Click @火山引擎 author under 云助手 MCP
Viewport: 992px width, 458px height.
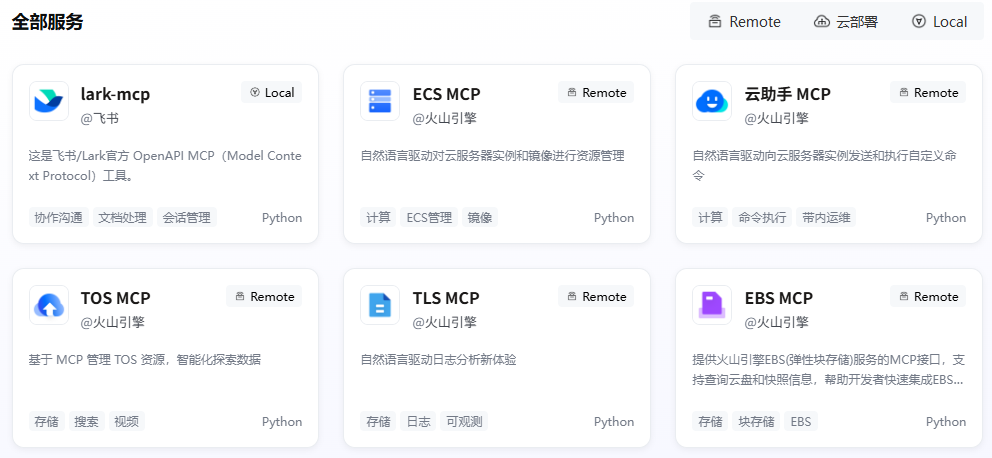point(776,118)
